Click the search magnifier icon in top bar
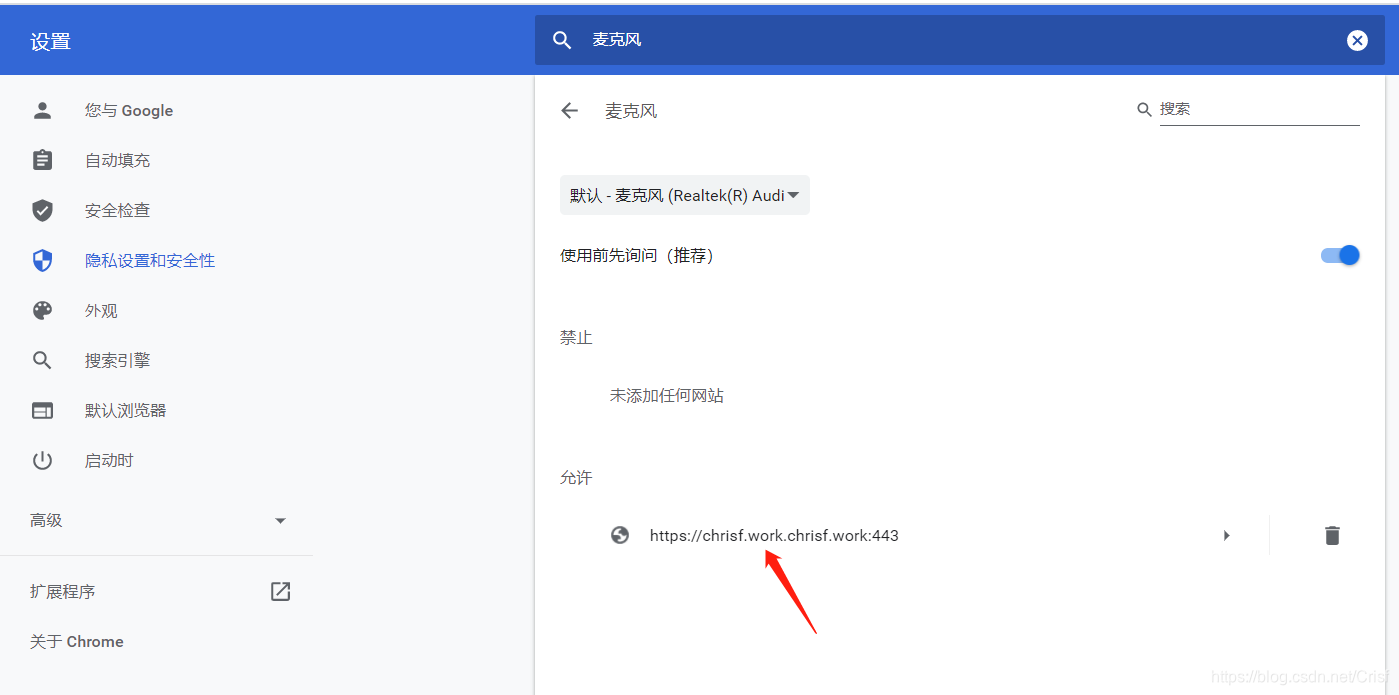 pos(562,40)
